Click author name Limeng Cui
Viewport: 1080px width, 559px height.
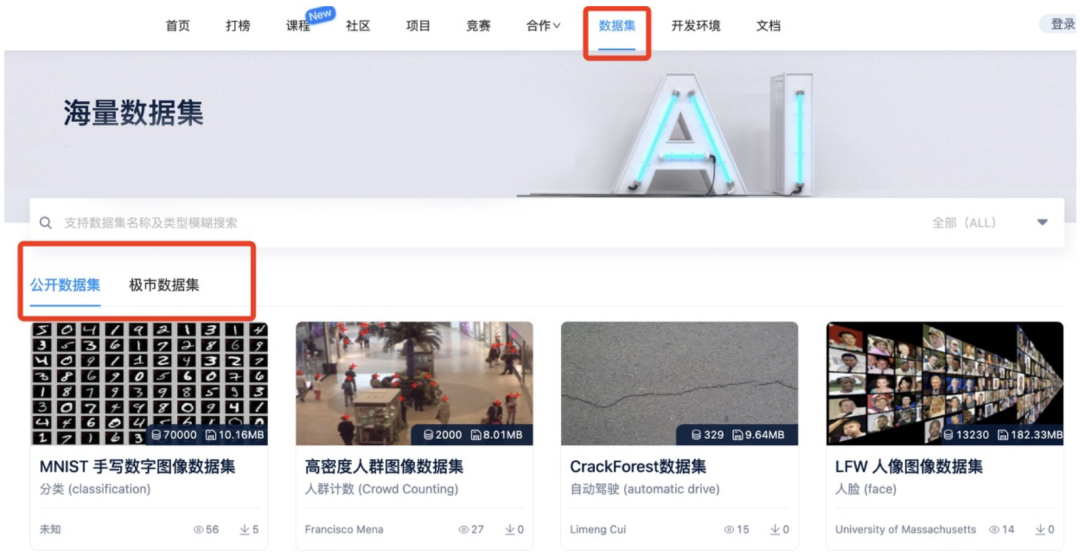pyautogui.click(x=598, y=529)
